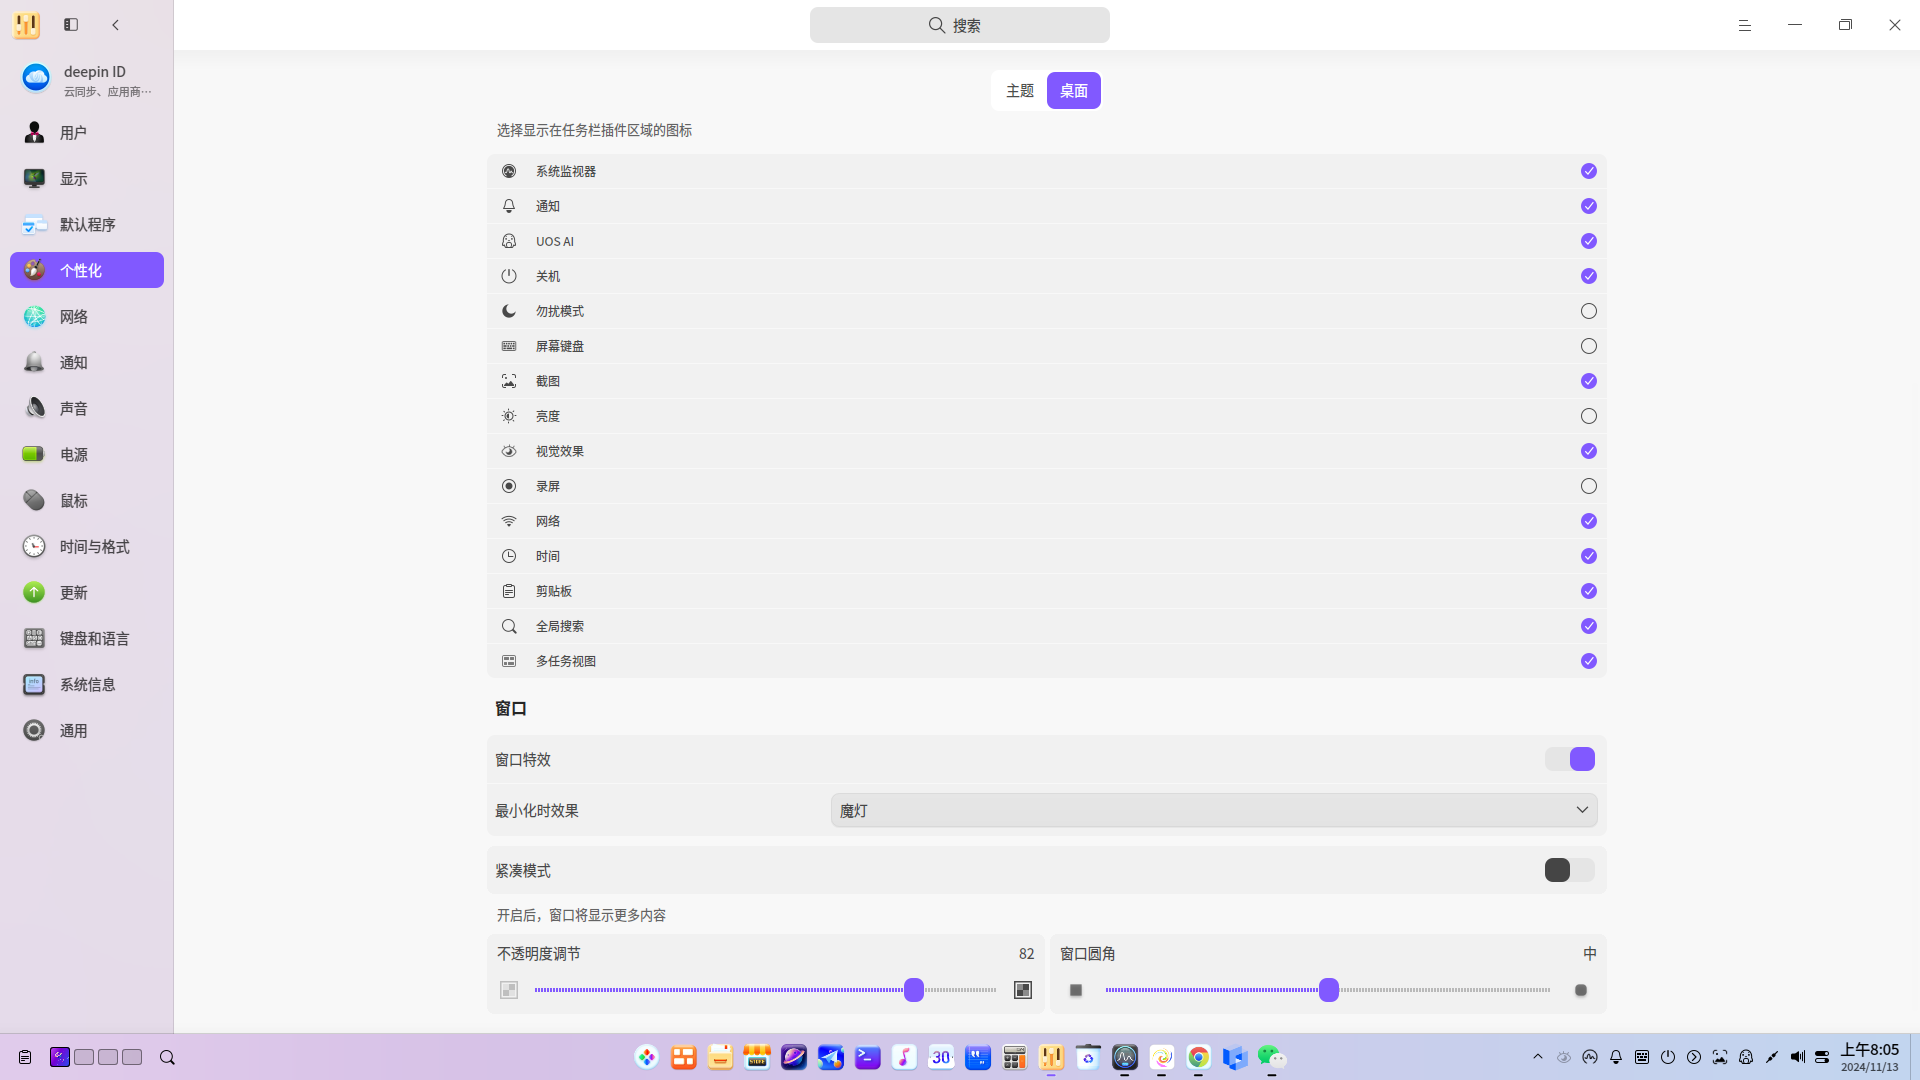This screenshot has width=1920, height=1080.
Task: Turn off the 窗口特效 switch
Action: [x=1570, y=759]
